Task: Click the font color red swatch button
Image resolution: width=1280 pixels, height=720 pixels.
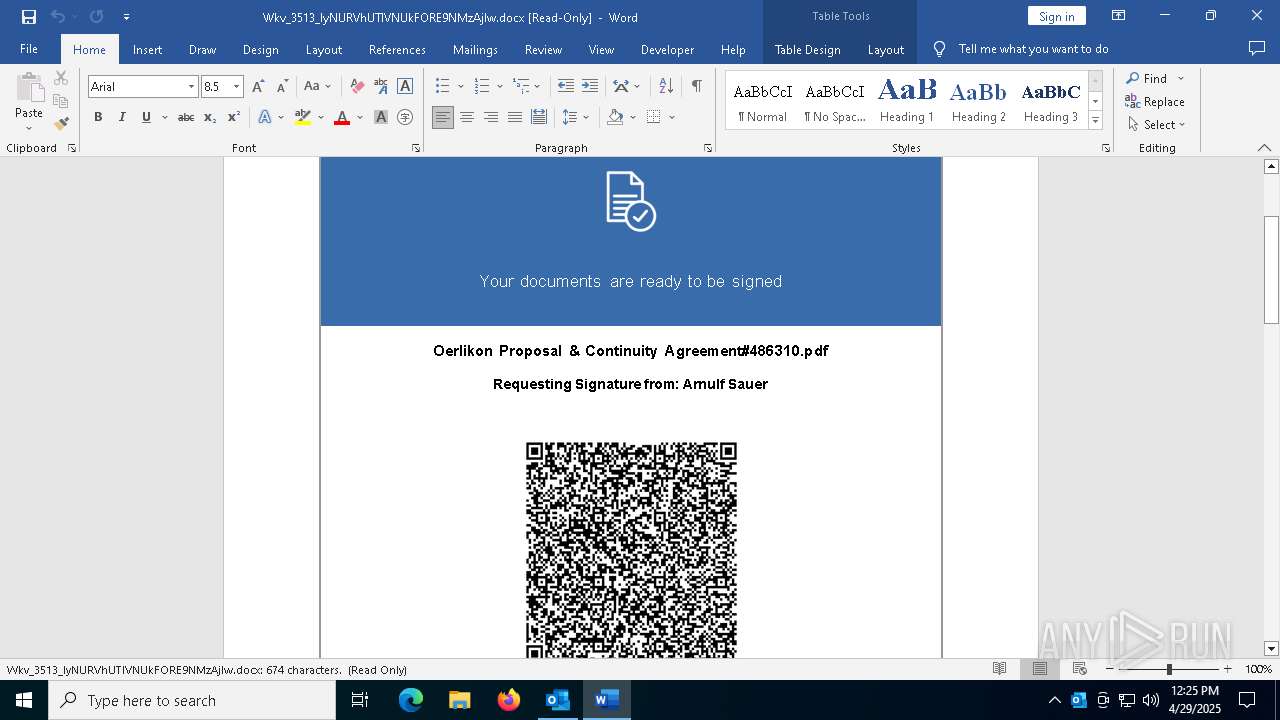Action: [x=342, y=117]
